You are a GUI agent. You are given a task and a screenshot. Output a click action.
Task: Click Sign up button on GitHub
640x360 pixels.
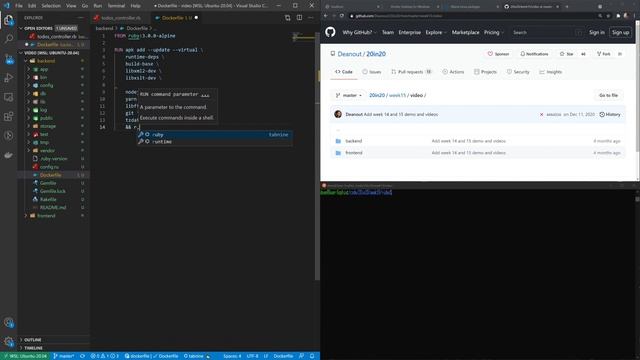[620, 32]
